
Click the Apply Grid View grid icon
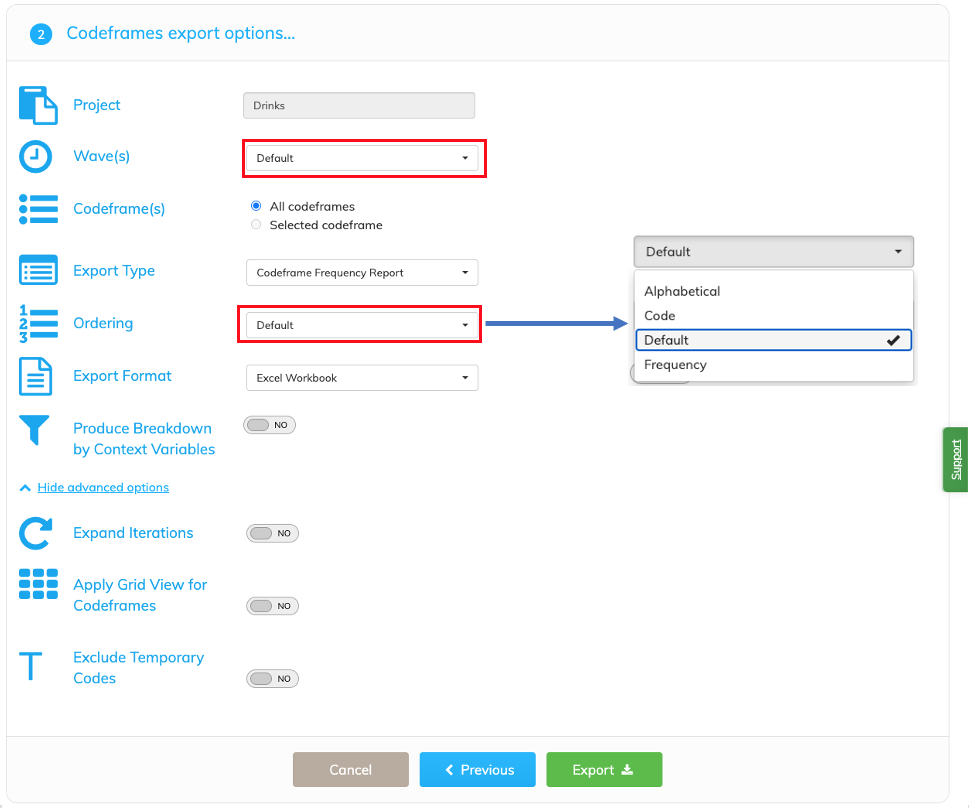click(38, 584)
